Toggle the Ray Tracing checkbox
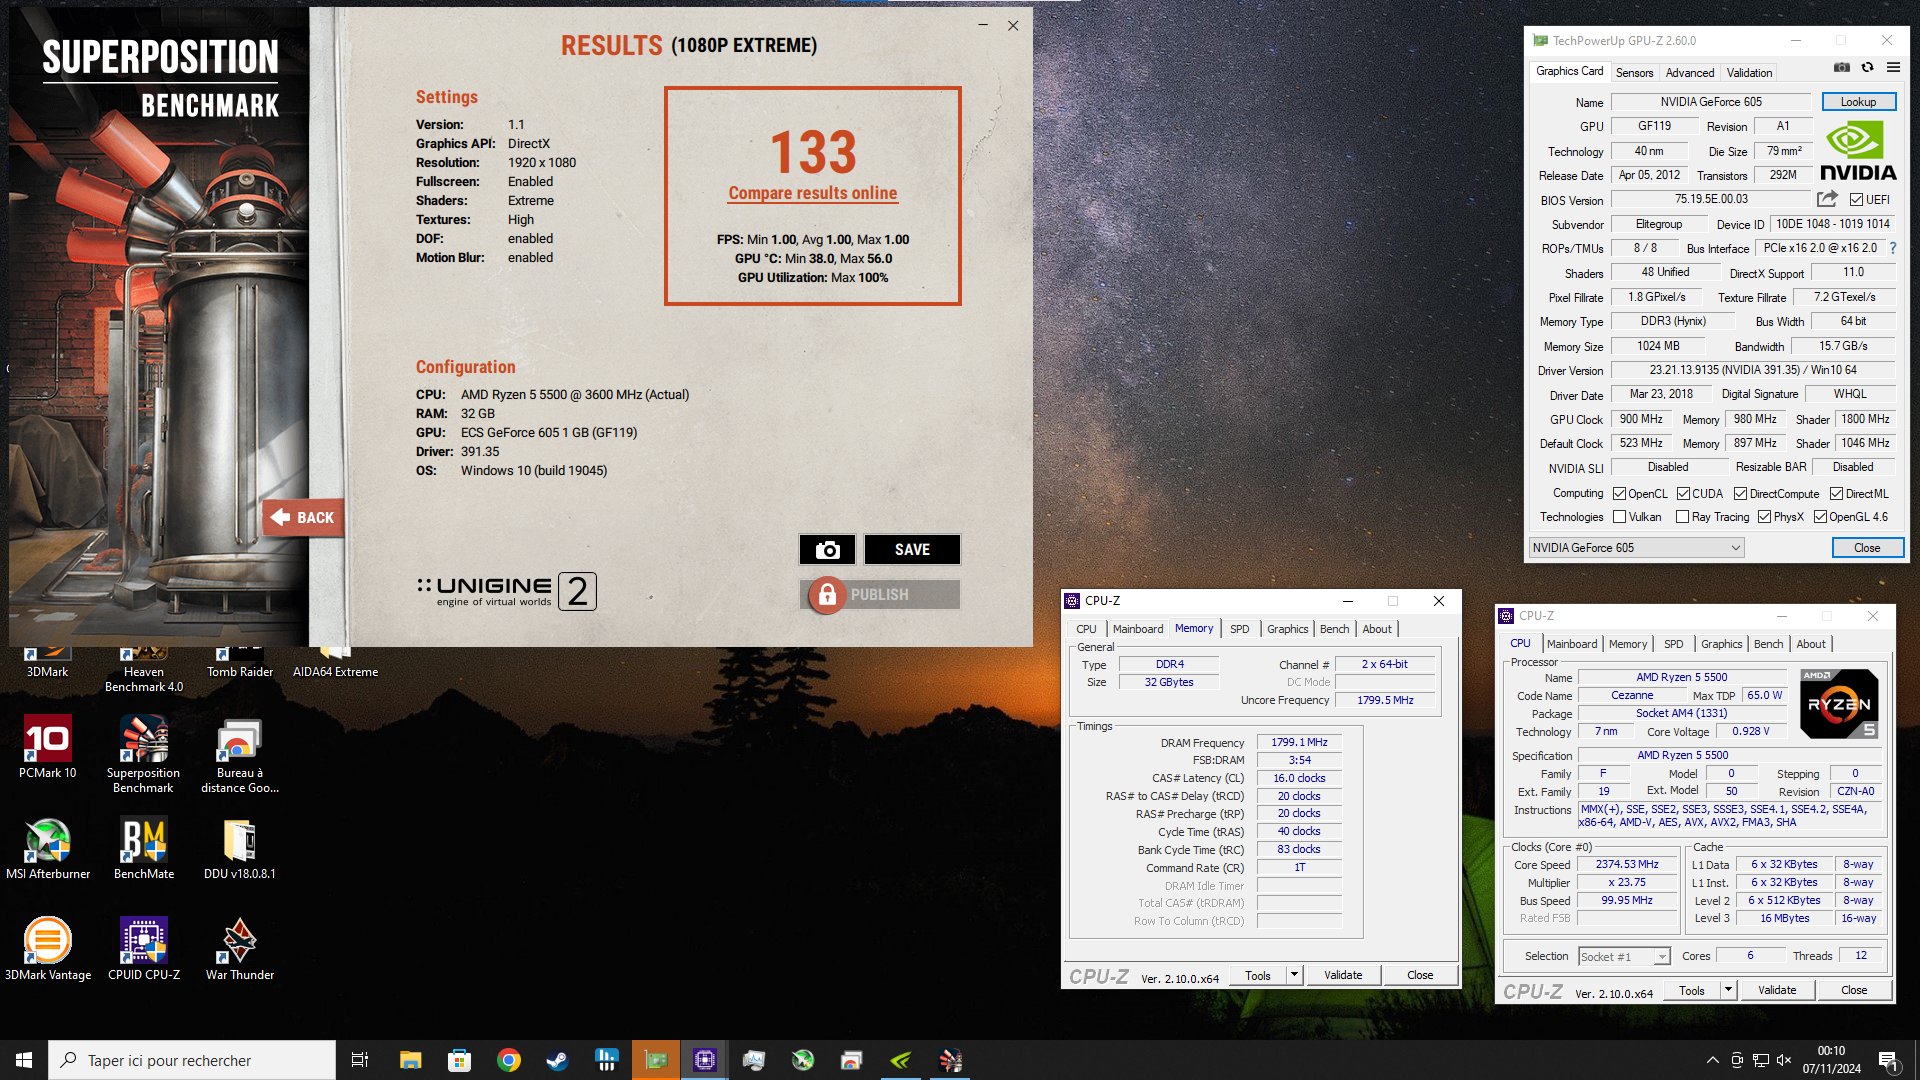Viewport: 1920px width, 1080px height. (1683, 517)
